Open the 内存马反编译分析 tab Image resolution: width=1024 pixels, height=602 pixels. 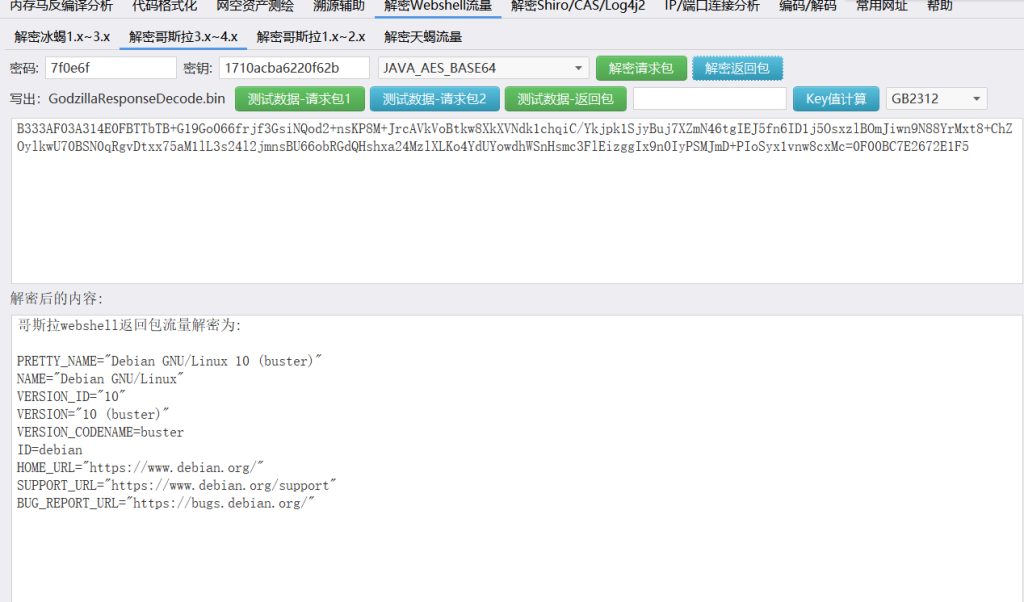[61, 6]
